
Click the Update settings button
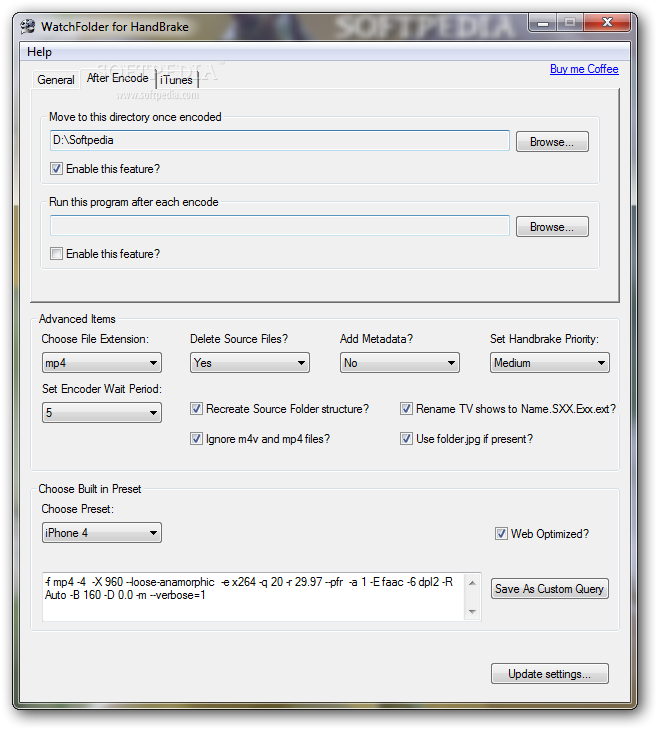[549, 674]
